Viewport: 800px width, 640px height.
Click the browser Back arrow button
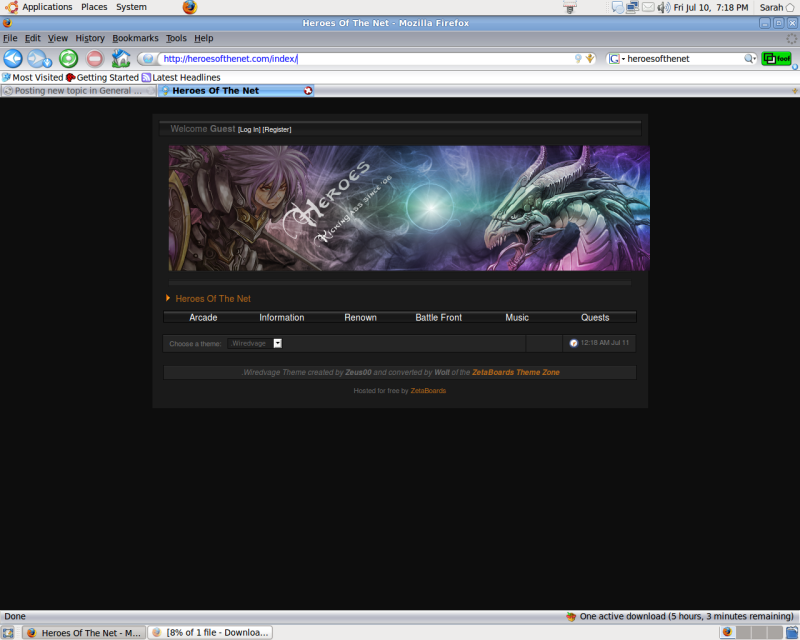pos(13,59)
